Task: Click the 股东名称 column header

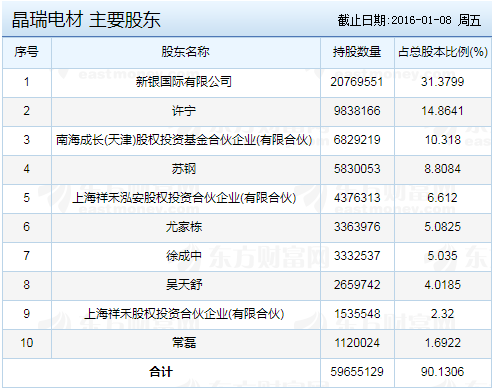Action: point(185,52)
